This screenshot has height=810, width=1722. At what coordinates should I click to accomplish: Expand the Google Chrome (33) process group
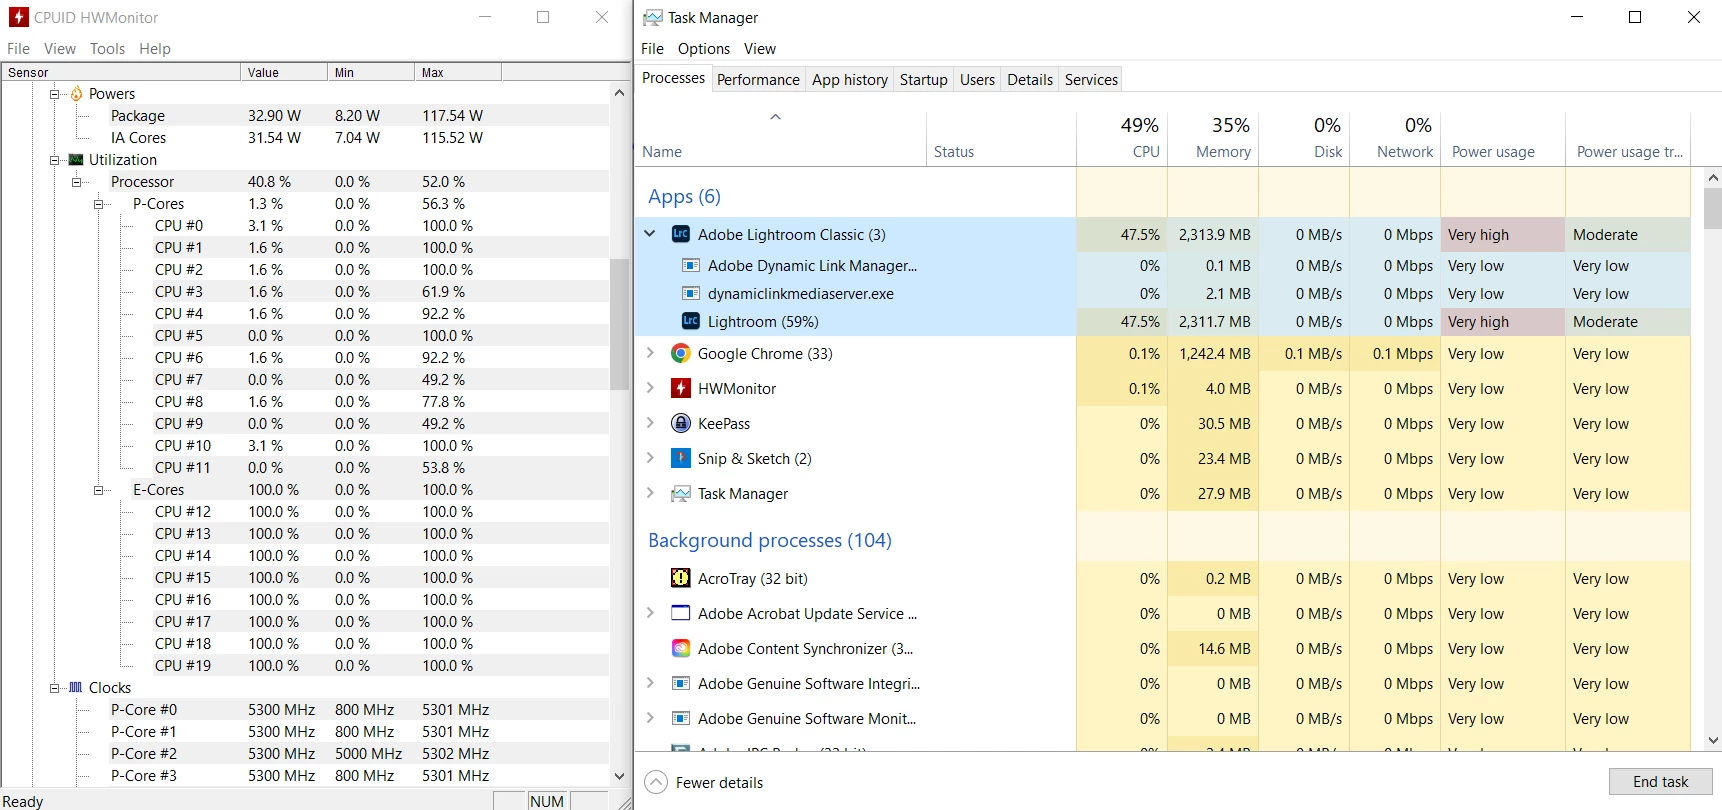pos(650,353)
